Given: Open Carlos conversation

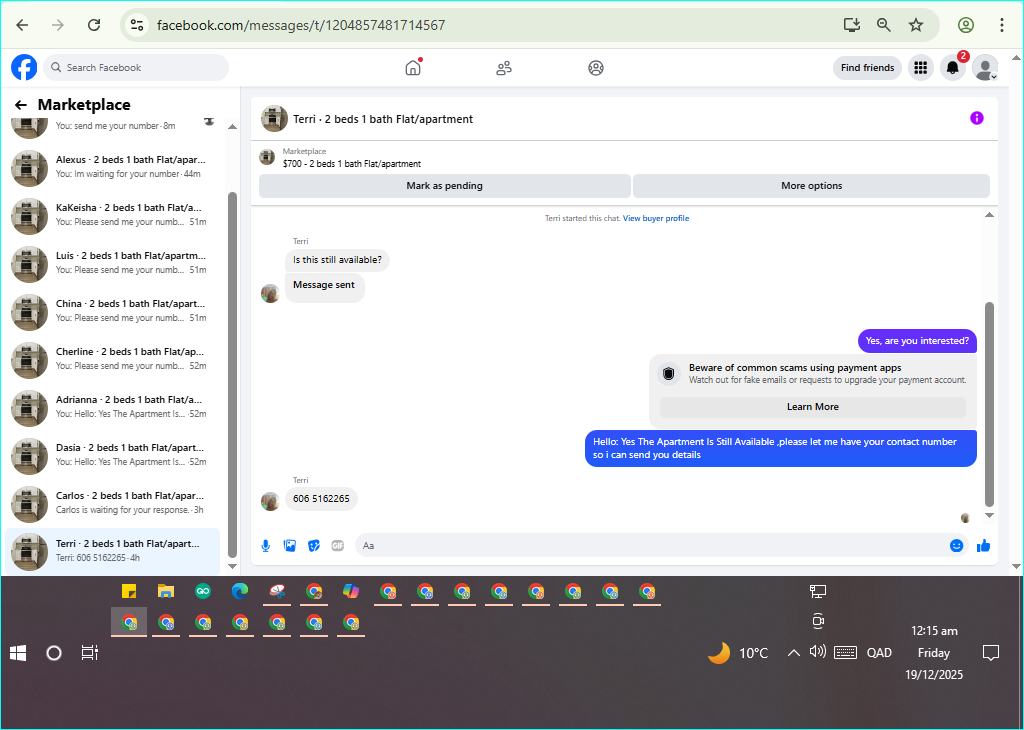Looking at the screenshot, I should tap(114, 503).
